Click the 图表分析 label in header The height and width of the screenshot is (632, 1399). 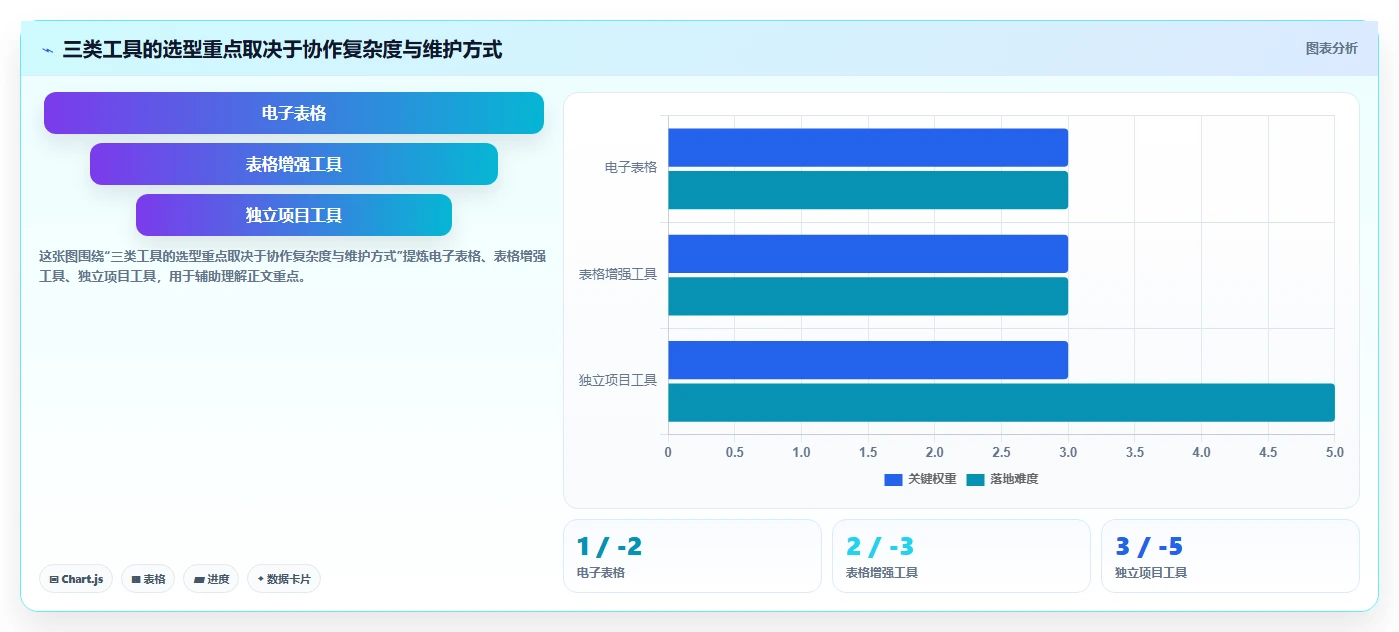point(1331,48)
